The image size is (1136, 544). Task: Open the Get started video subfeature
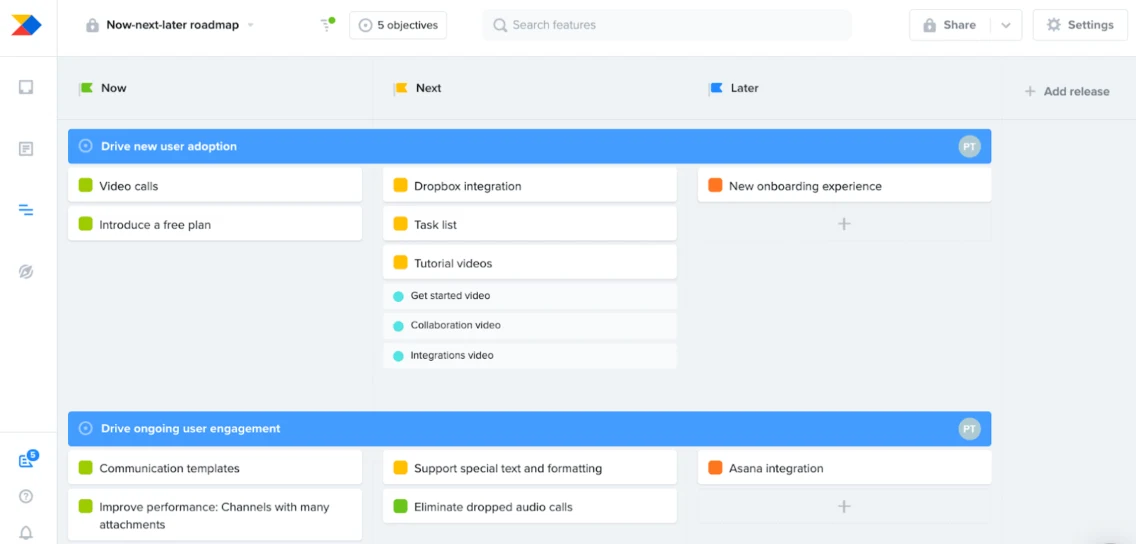530,296
